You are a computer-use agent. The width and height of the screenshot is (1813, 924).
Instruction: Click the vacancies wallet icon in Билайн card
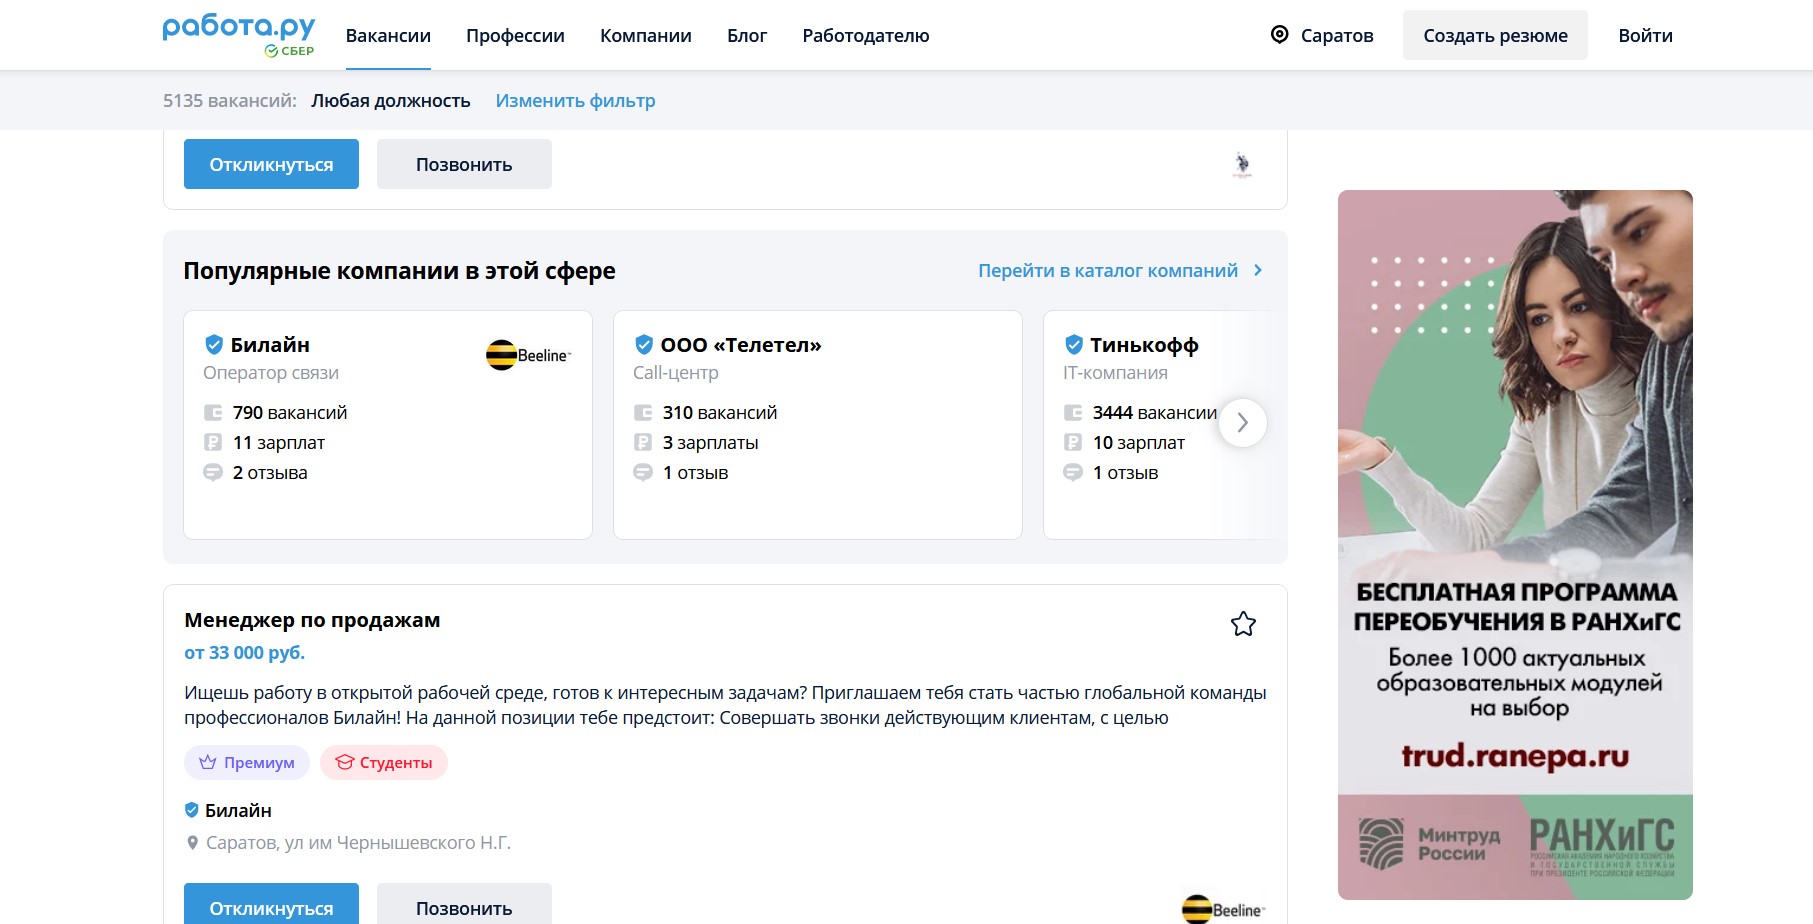click(213, 413)
